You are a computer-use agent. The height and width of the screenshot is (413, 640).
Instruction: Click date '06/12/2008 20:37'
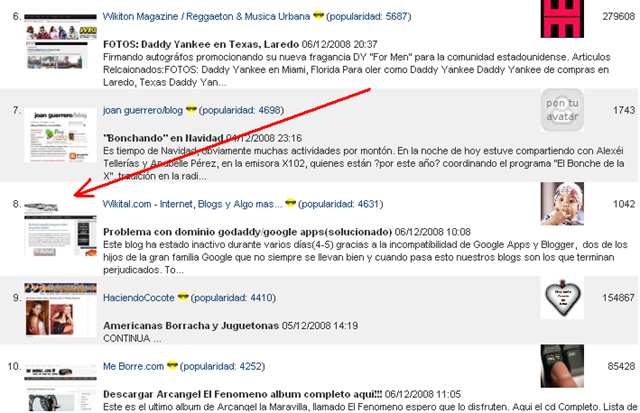(x=340, y=44)
